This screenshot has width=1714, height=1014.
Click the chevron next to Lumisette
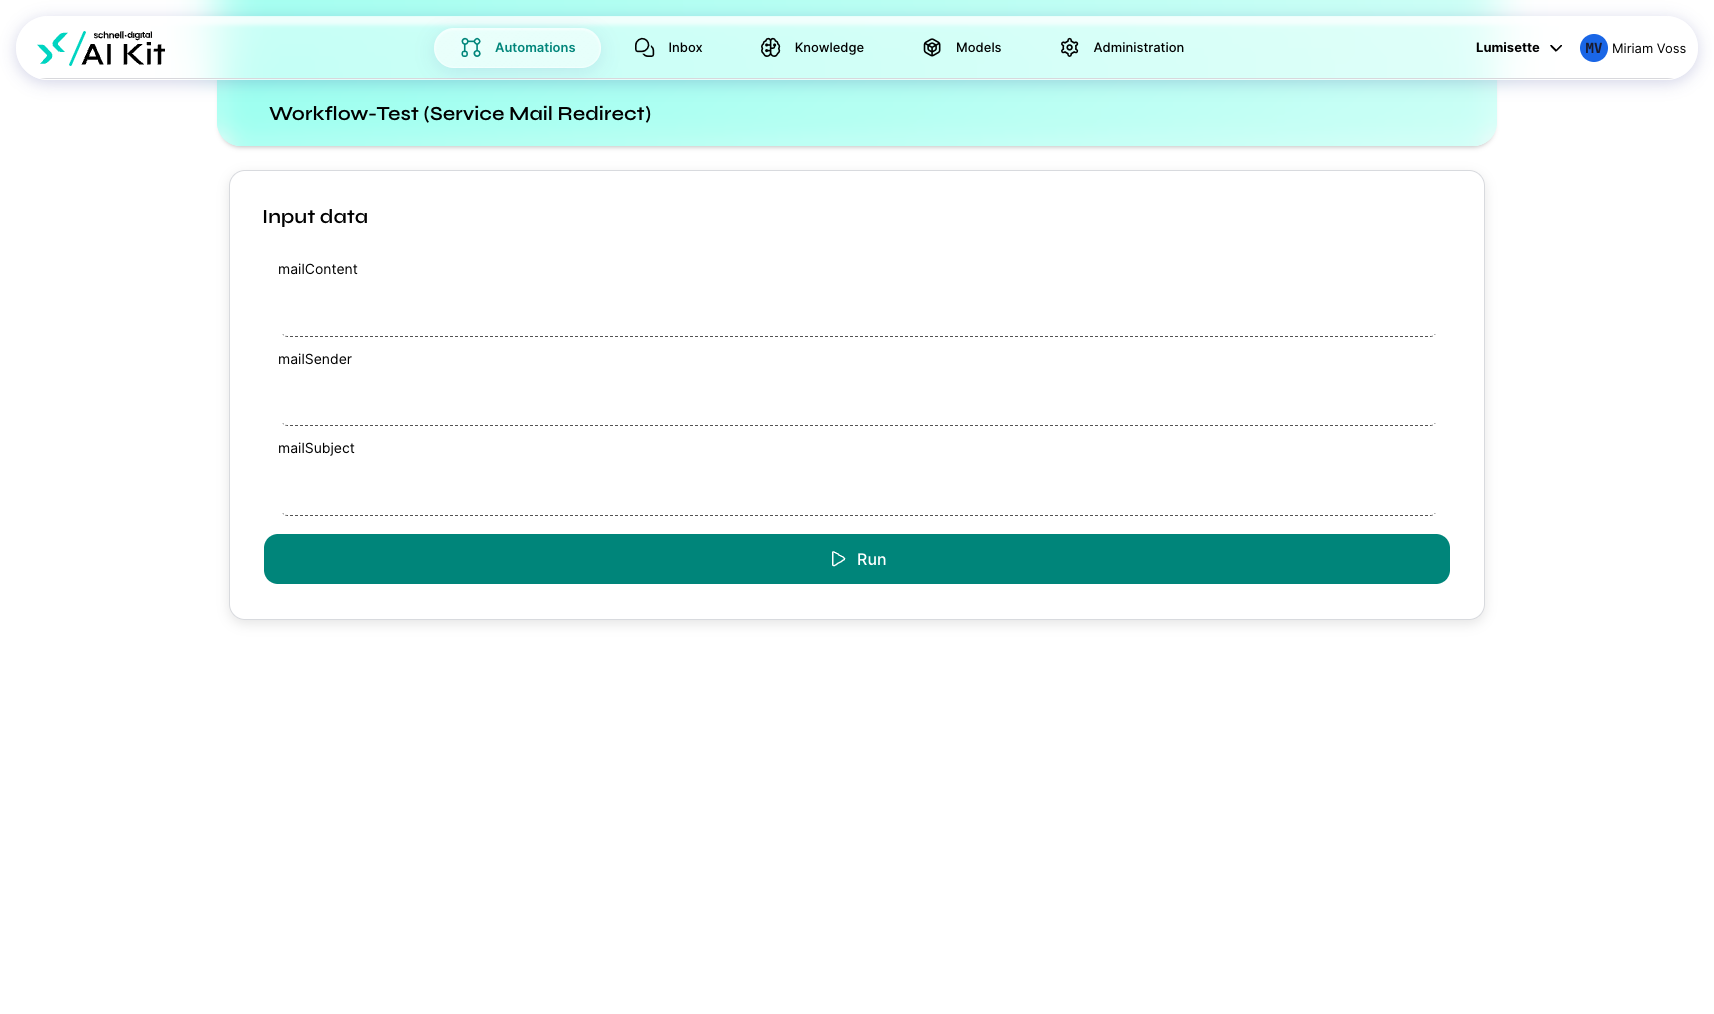point(1556,48)
